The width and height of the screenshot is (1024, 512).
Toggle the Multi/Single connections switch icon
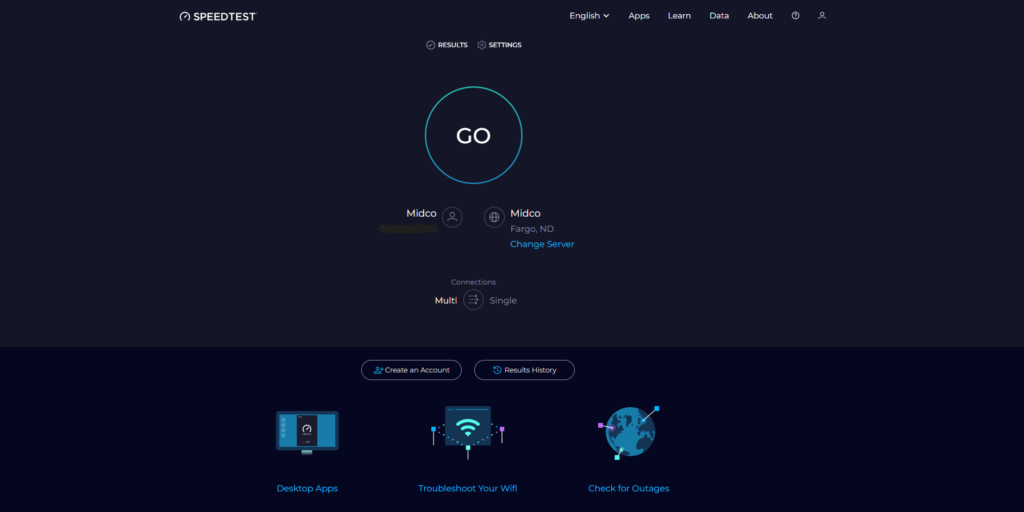(473, 300)
